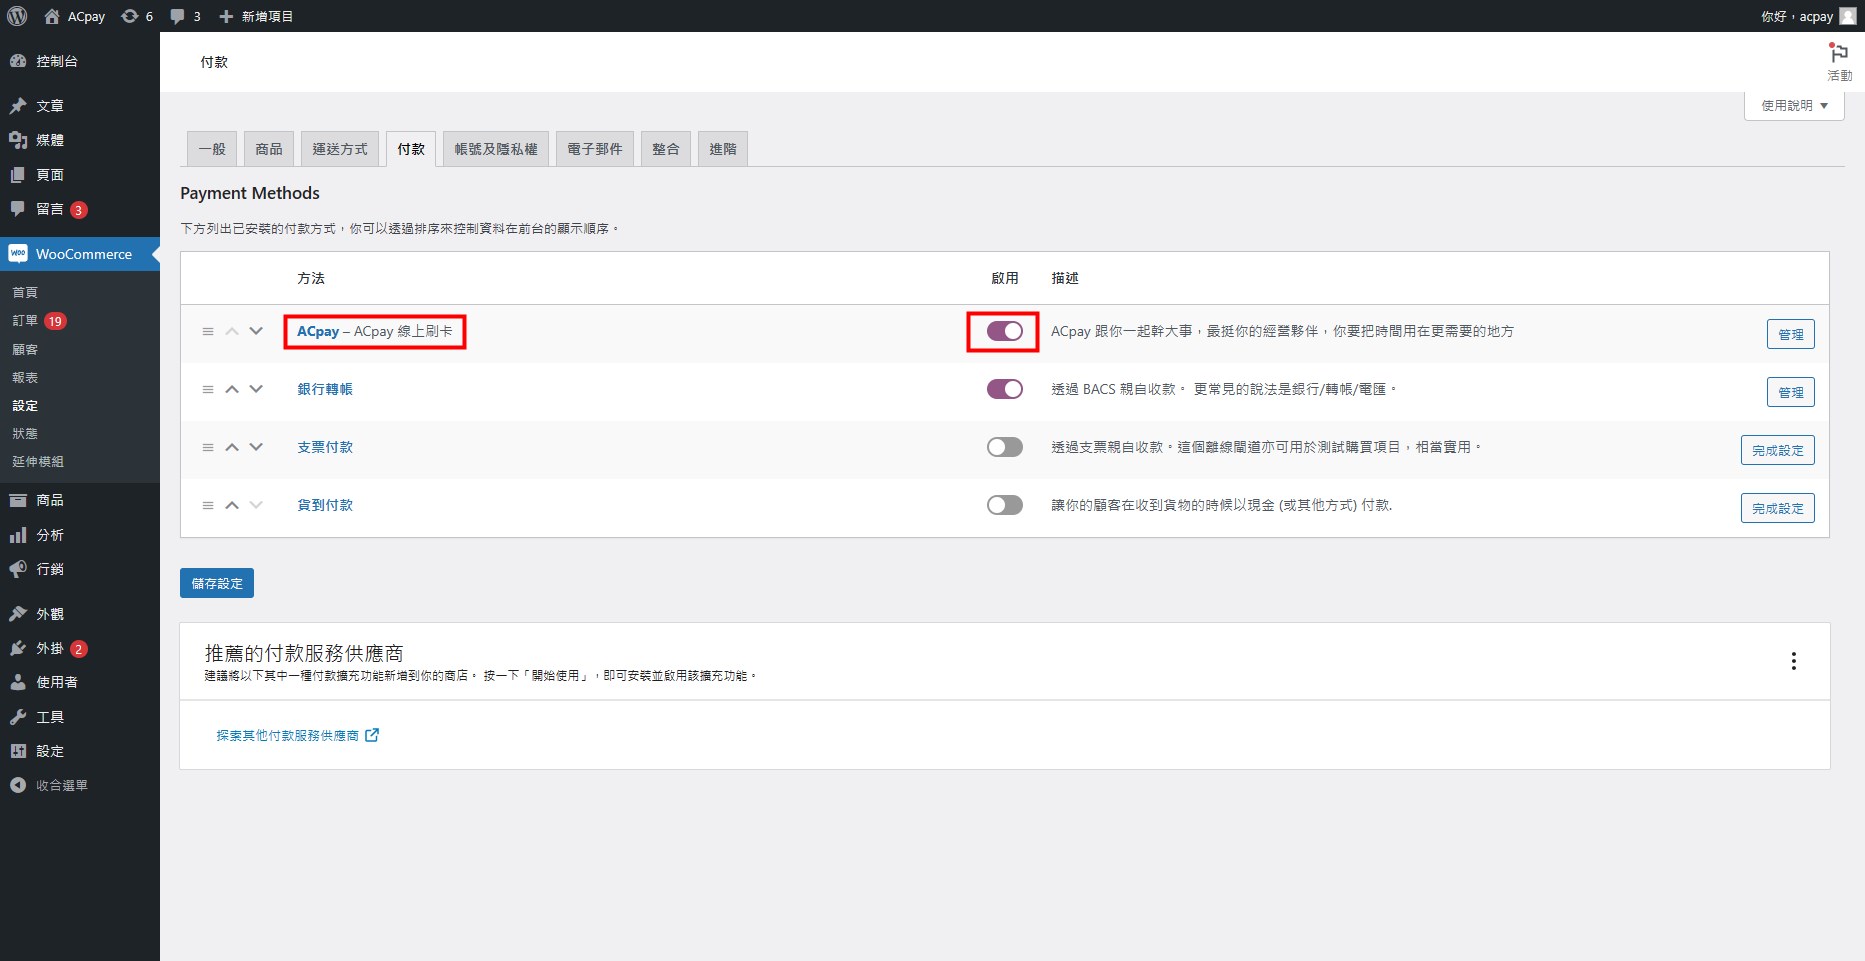Open the WooCommerce sidebar menu
Image resolution: width=1865 pixels, height=961 pixels.
(x=80, y=254)
